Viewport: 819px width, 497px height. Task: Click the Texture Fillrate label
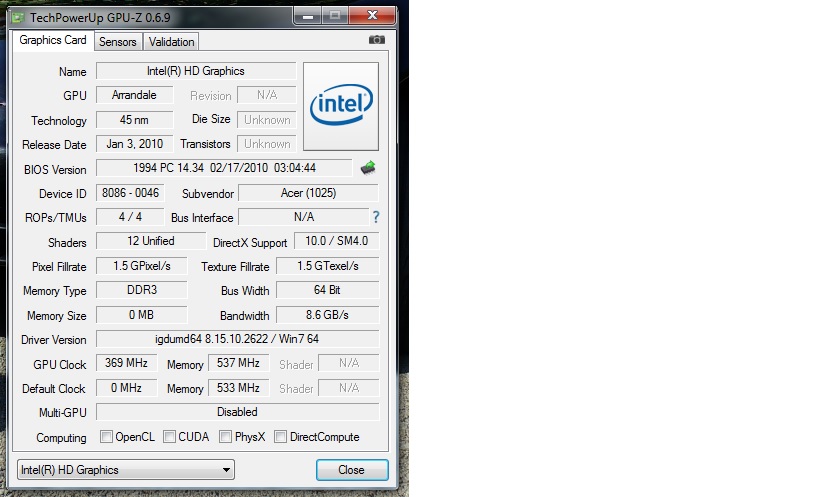pos(236,267)
